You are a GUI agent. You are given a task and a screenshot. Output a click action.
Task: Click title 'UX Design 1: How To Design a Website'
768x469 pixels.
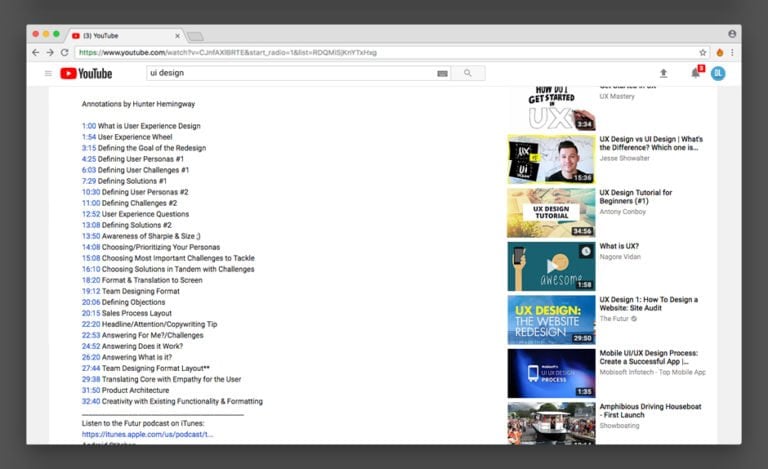[648, 304]
